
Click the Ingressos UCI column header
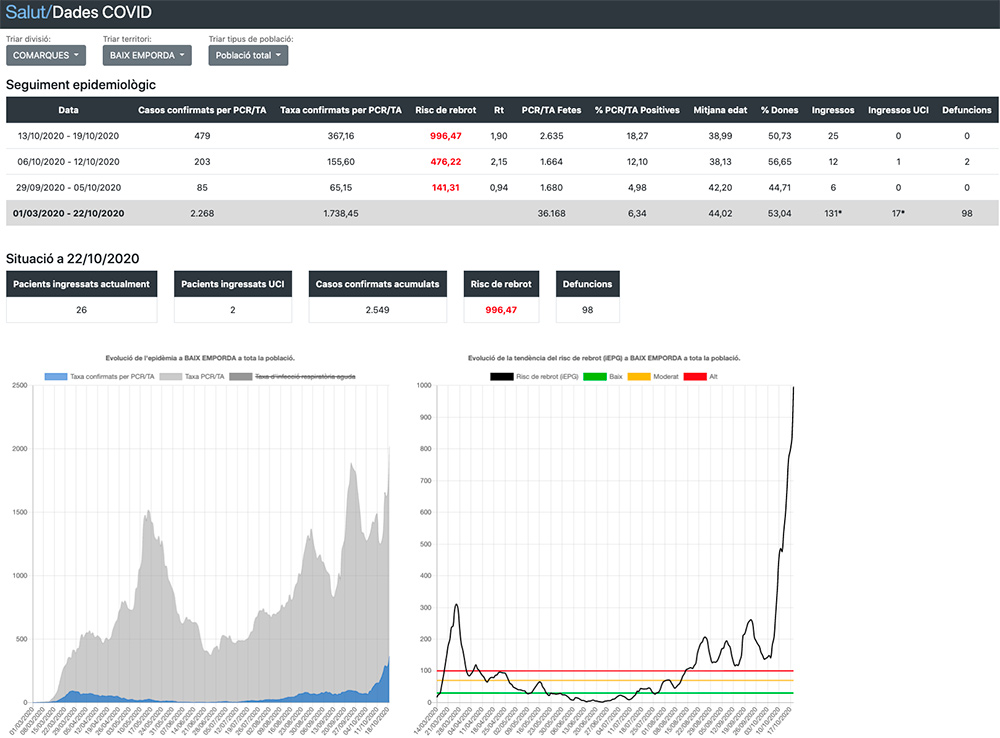pos(898,110)
